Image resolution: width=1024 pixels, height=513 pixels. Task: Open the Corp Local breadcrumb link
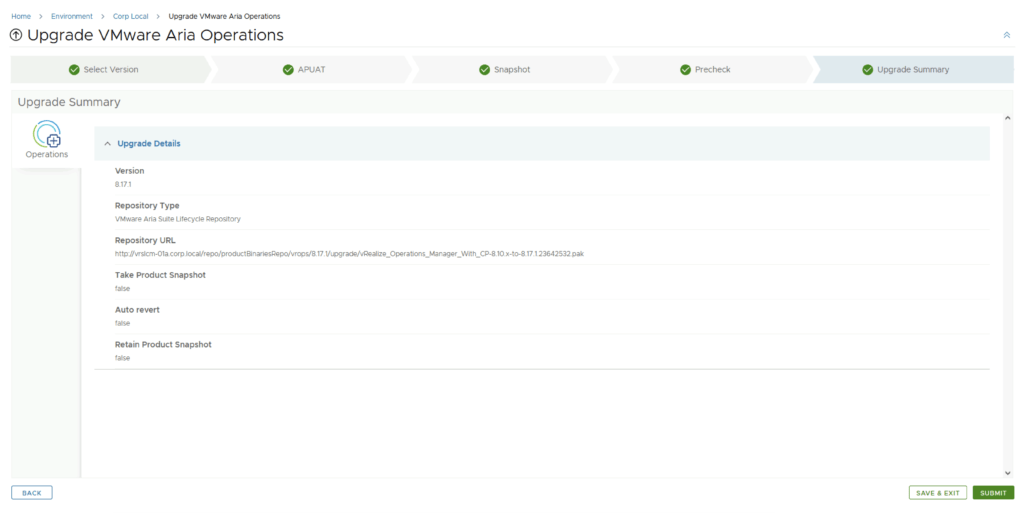point(130,16)
